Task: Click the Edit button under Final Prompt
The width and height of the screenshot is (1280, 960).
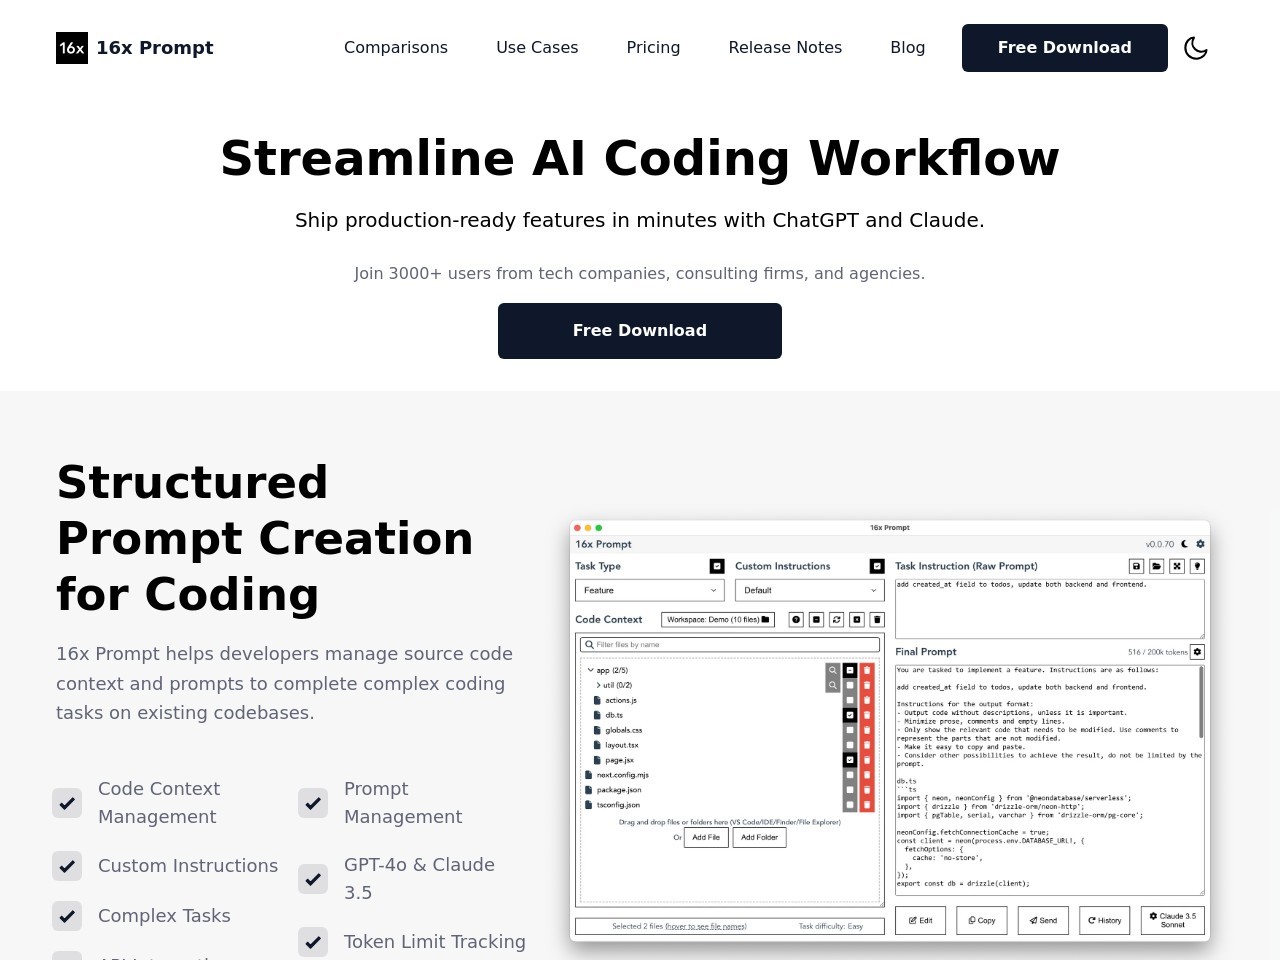Action: [x=920, y=920]
